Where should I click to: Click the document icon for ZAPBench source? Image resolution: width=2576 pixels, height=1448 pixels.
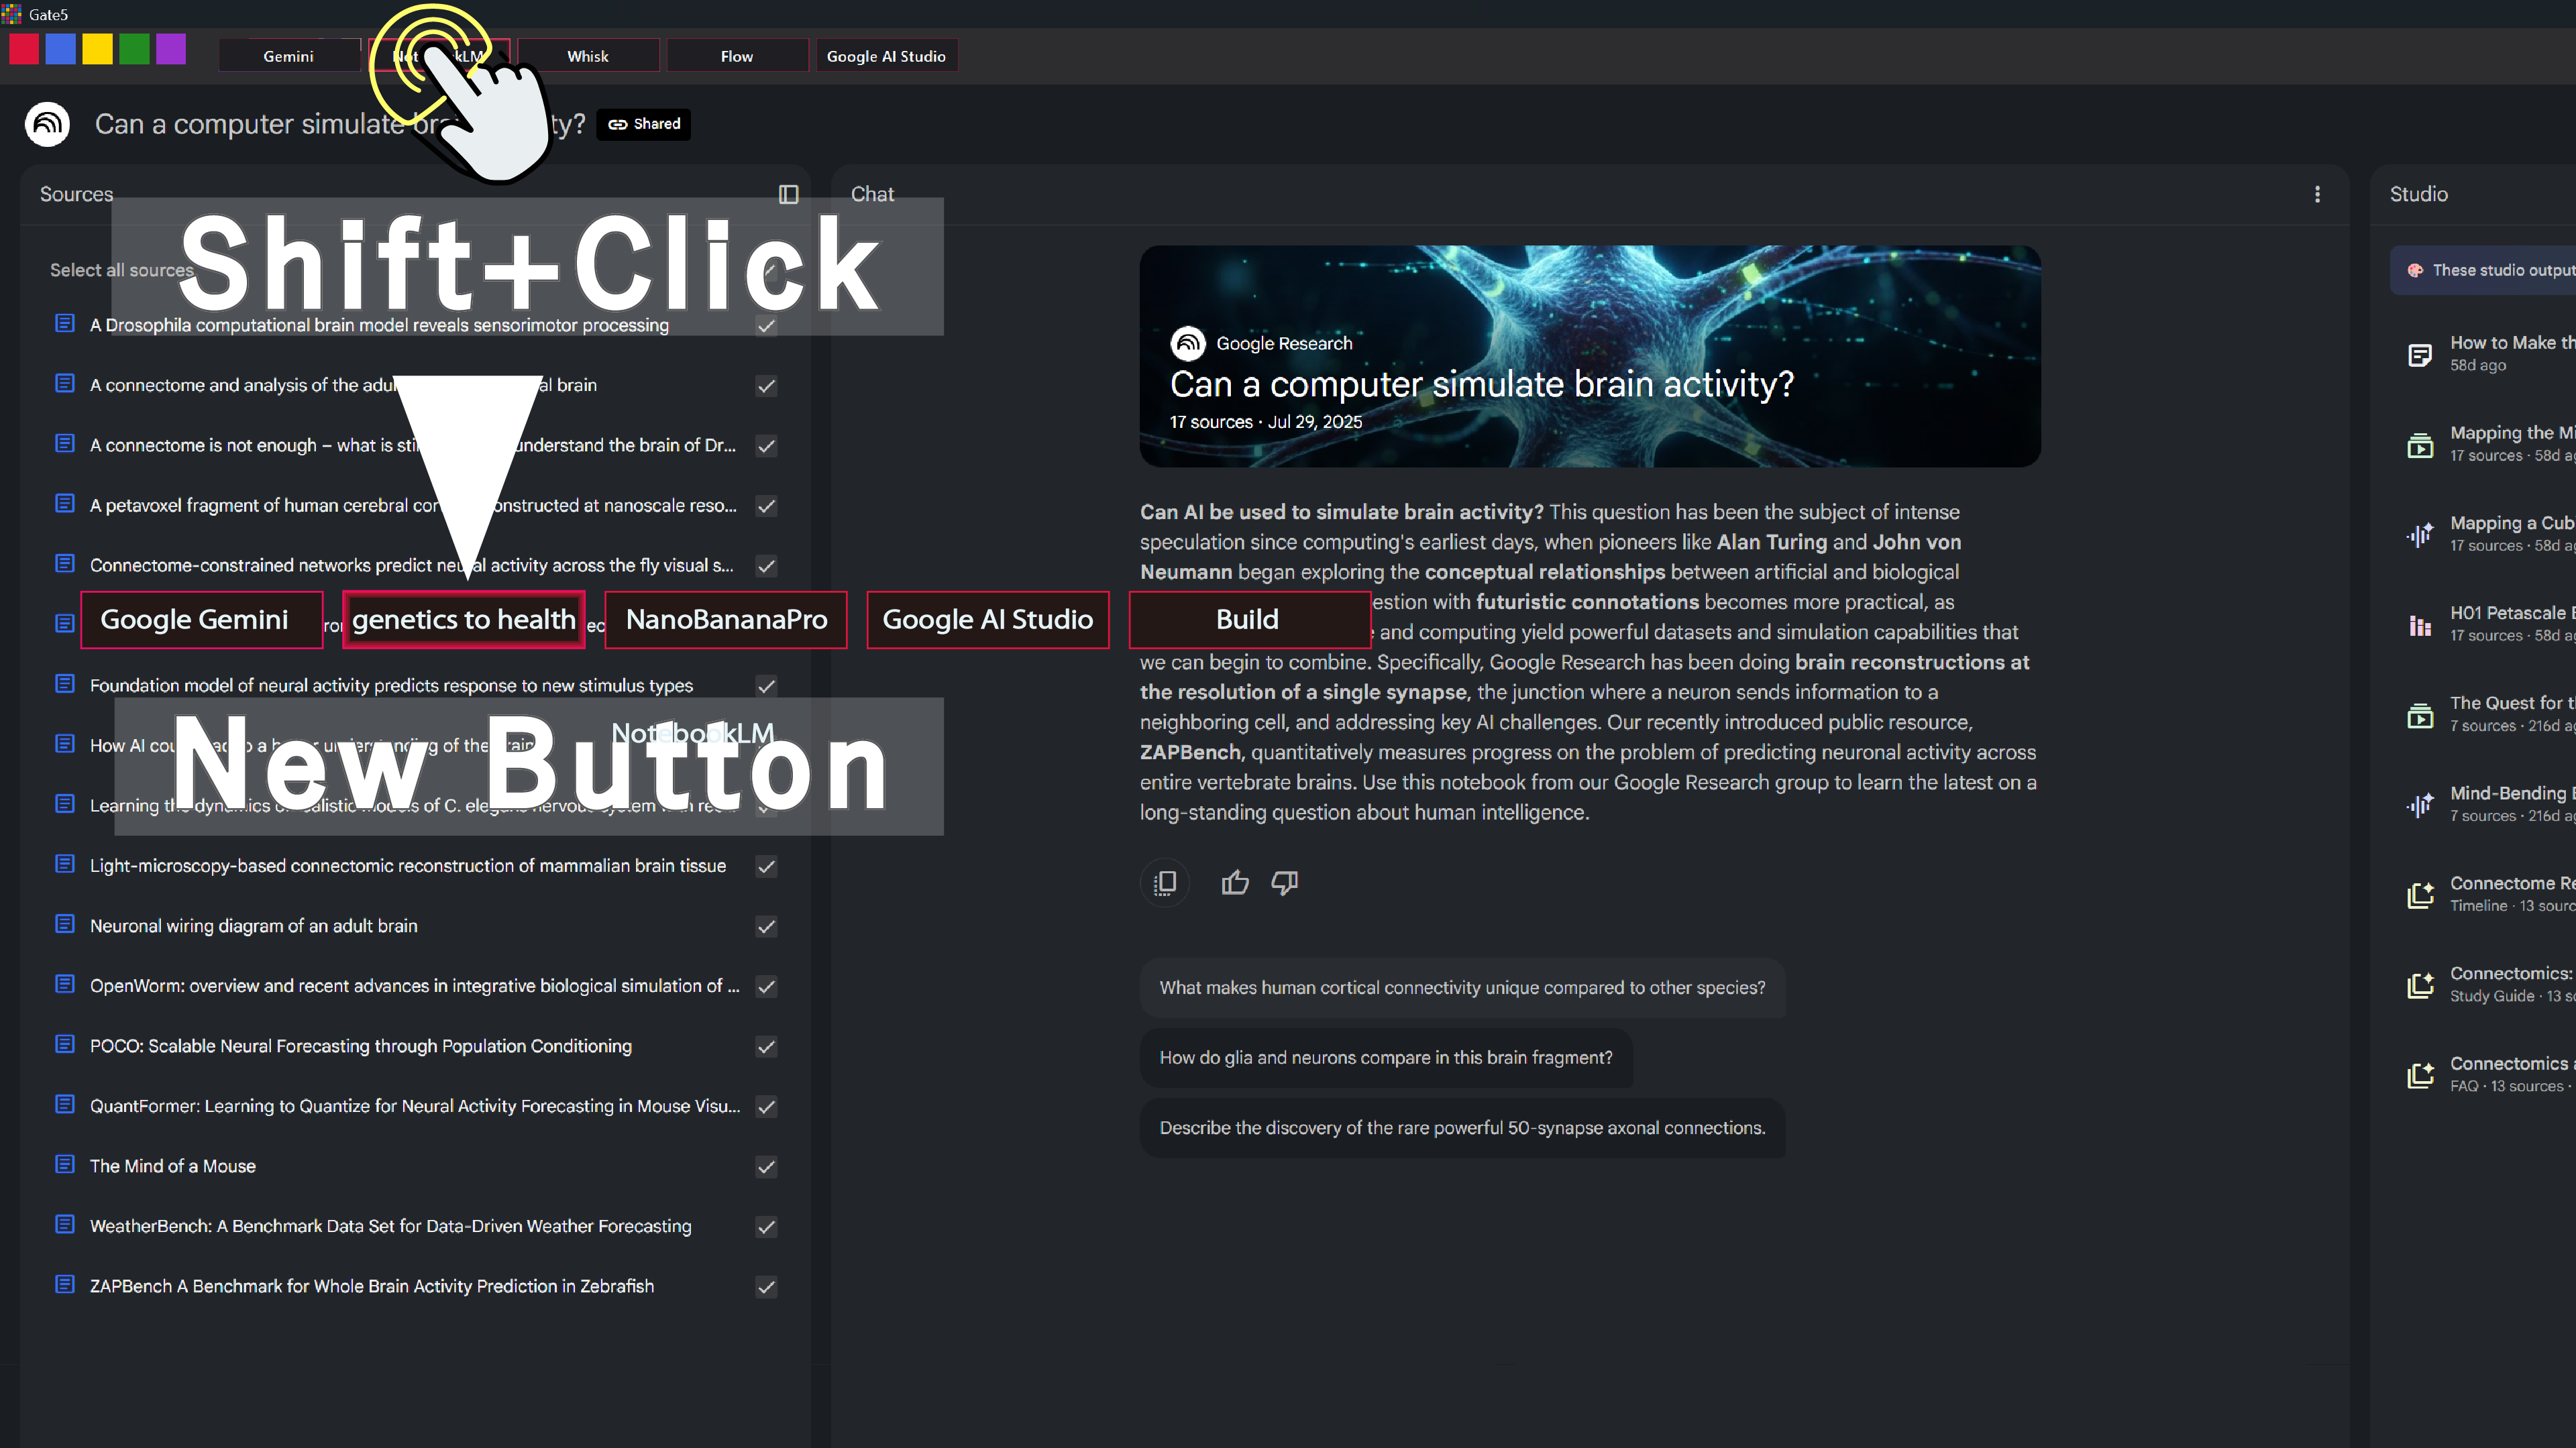click(65, 1284)
